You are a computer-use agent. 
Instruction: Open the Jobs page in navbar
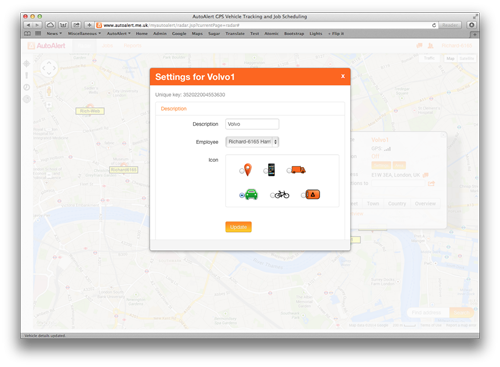(107, 46)
